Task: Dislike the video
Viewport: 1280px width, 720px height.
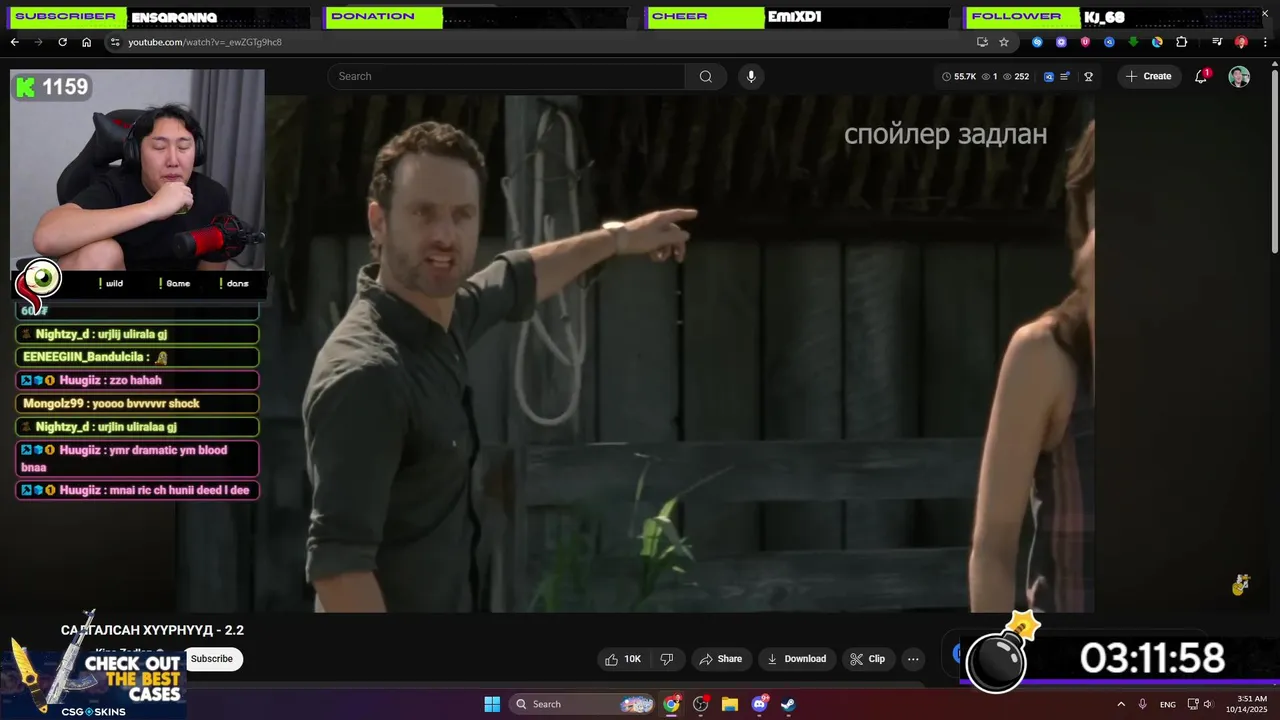Action: (667, 659)
